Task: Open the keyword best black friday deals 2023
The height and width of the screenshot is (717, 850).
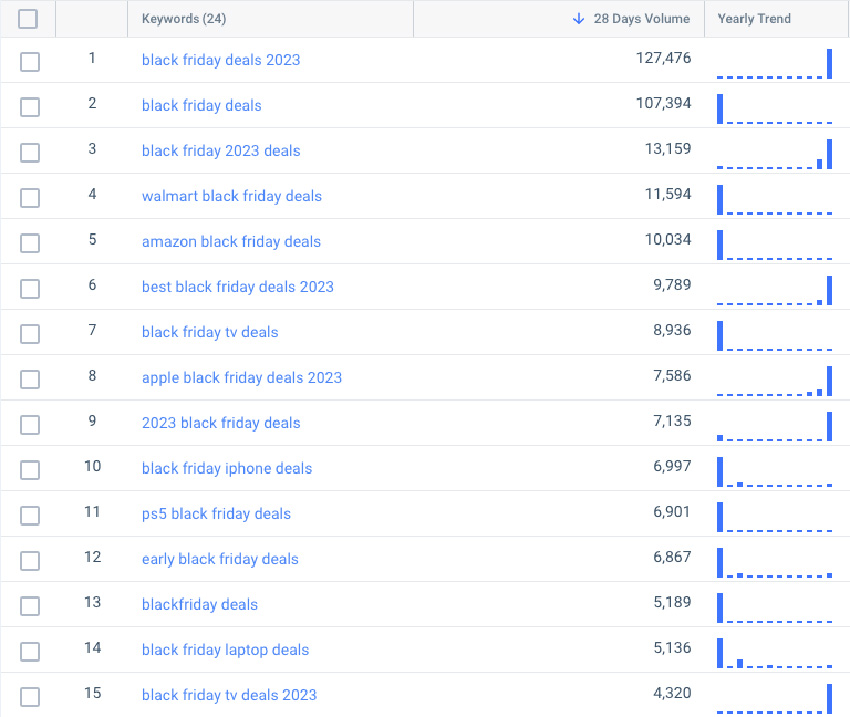Action: [238, 287]
